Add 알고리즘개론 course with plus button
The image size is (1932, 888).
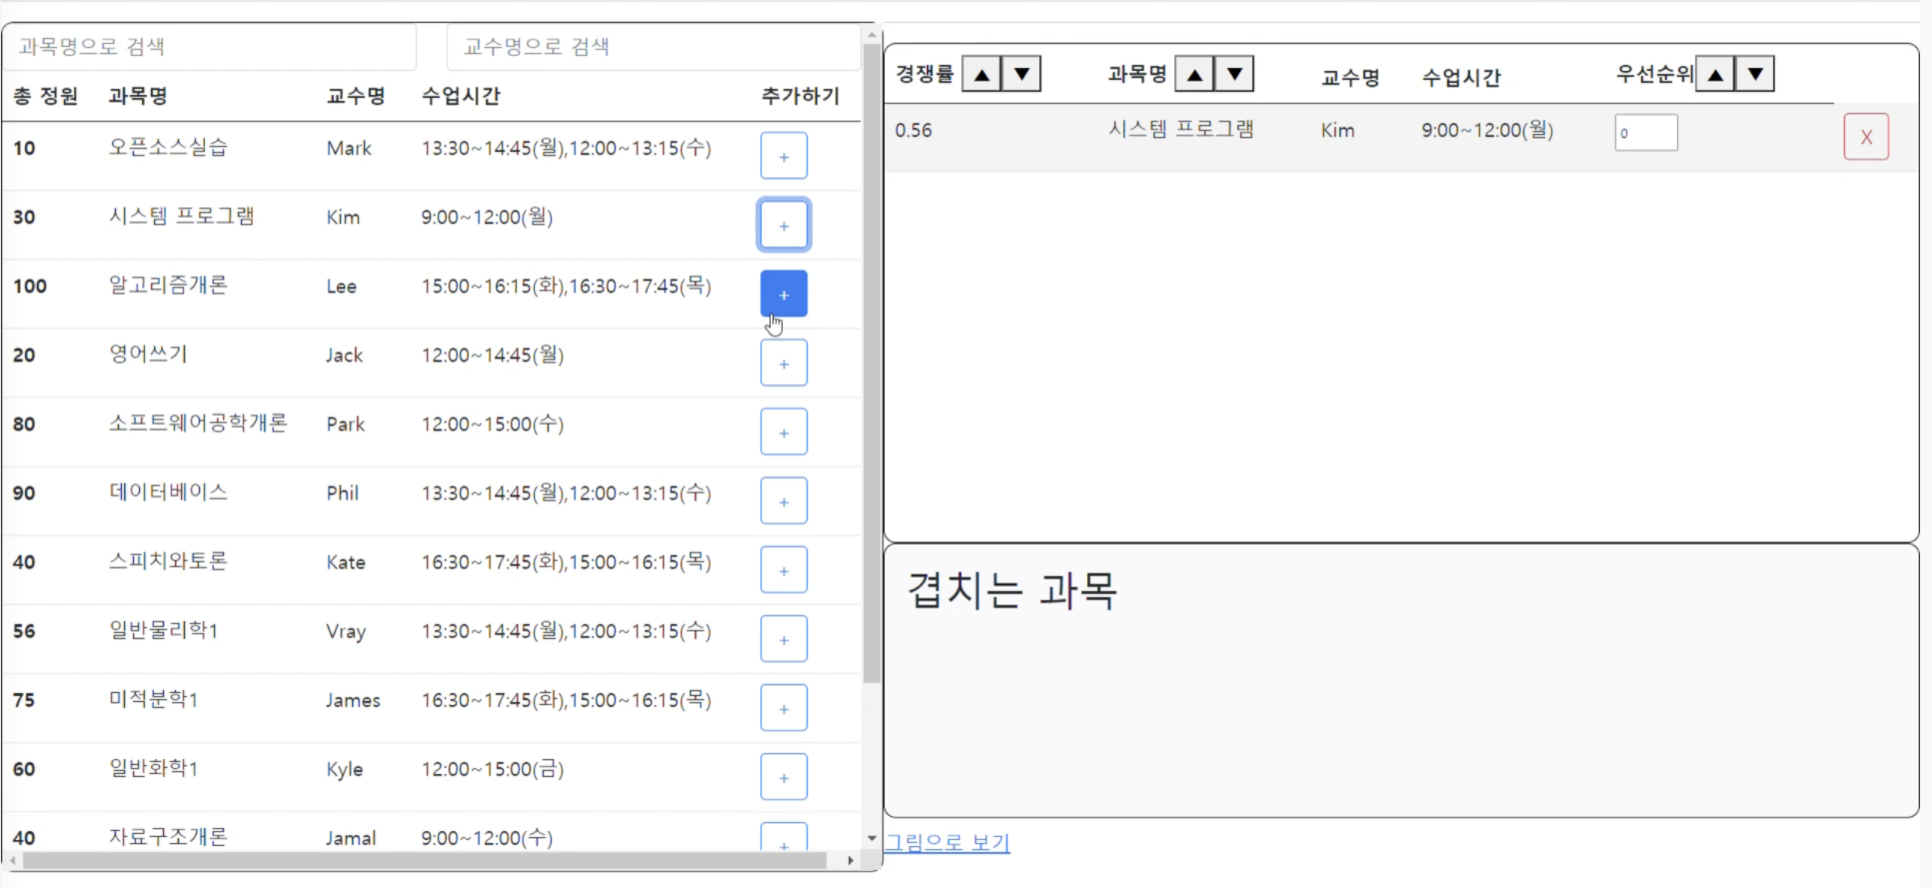(x=783, y=294)
